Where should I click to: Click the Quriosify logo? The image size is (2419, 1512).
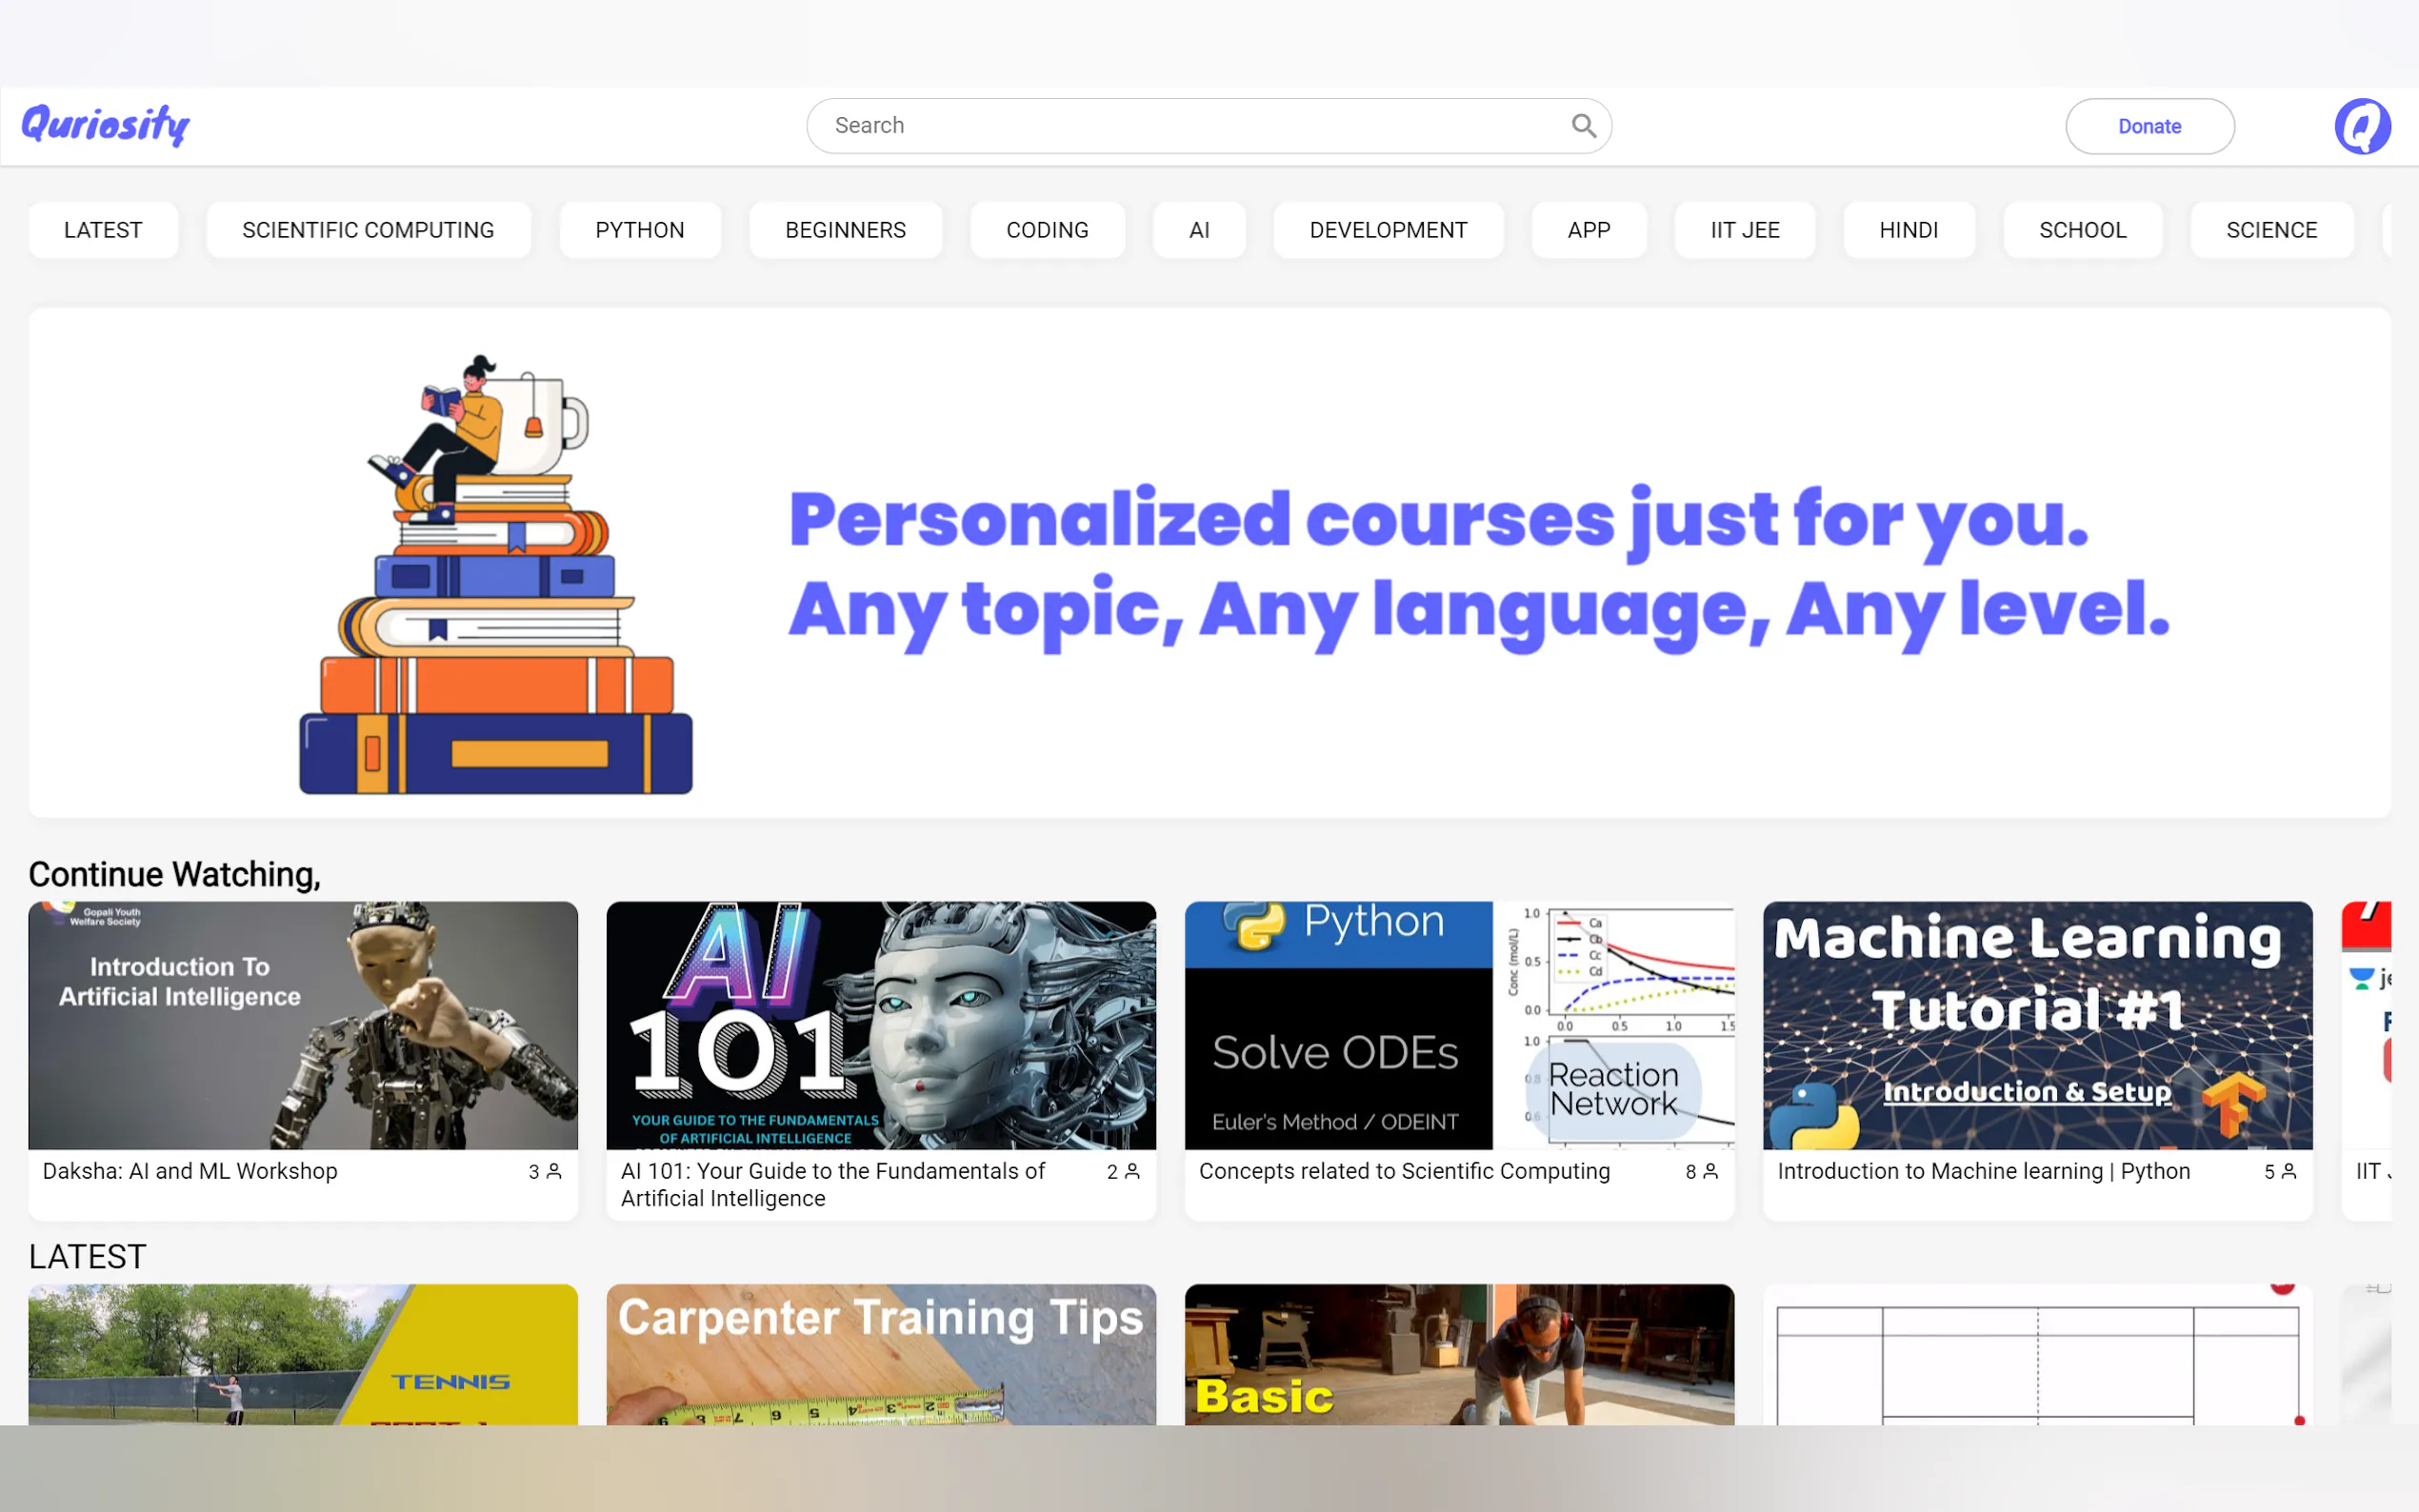tap(106, 125)
